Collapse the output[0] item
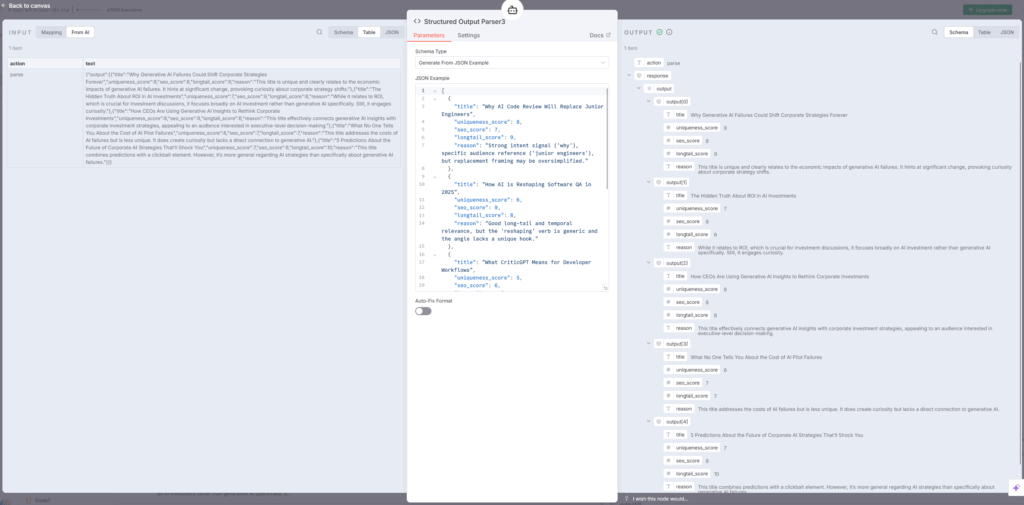This screenshot has height=505, width=1024. pos(646,102)
